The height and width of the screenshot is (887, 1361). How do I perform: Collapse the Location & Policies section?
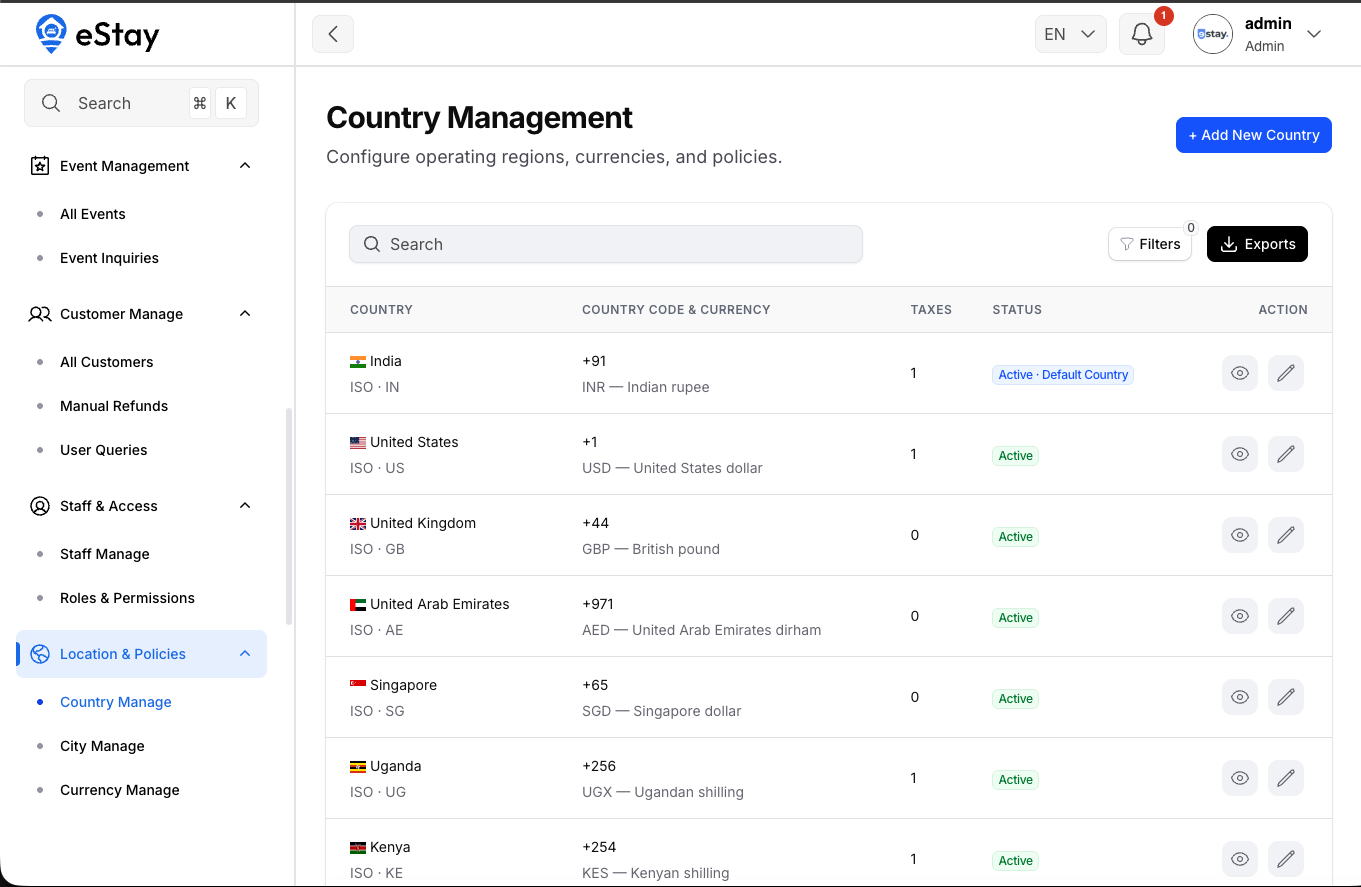[245, 654]
